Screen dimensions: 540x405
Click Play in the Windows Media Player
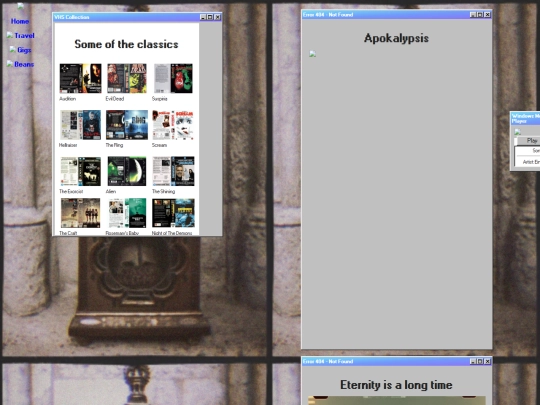coord(529,141)
